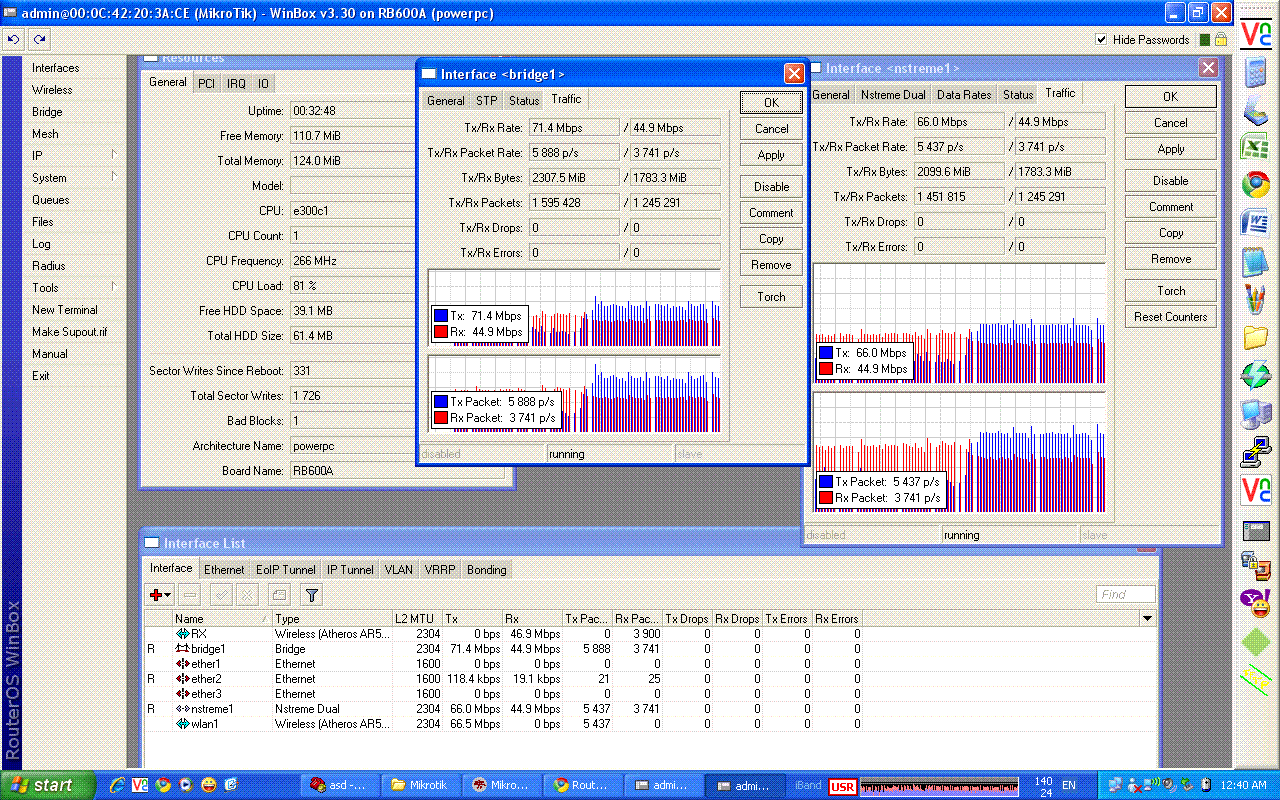Click the undo arrow in WinBox toolbar
This screenshot has height=800, width=1280.
click(13, 39)
